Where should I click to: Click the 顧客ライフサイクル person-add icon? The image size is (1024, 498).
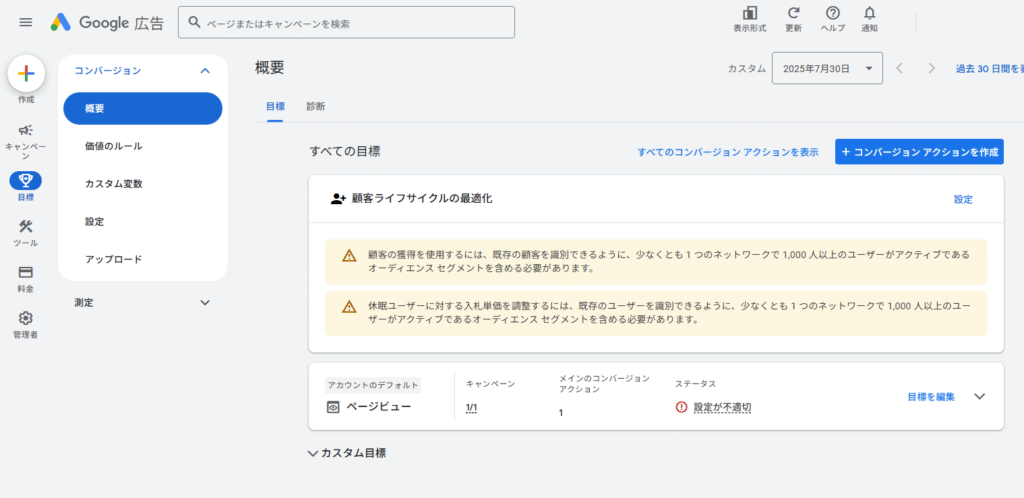(x=338, y=199)
